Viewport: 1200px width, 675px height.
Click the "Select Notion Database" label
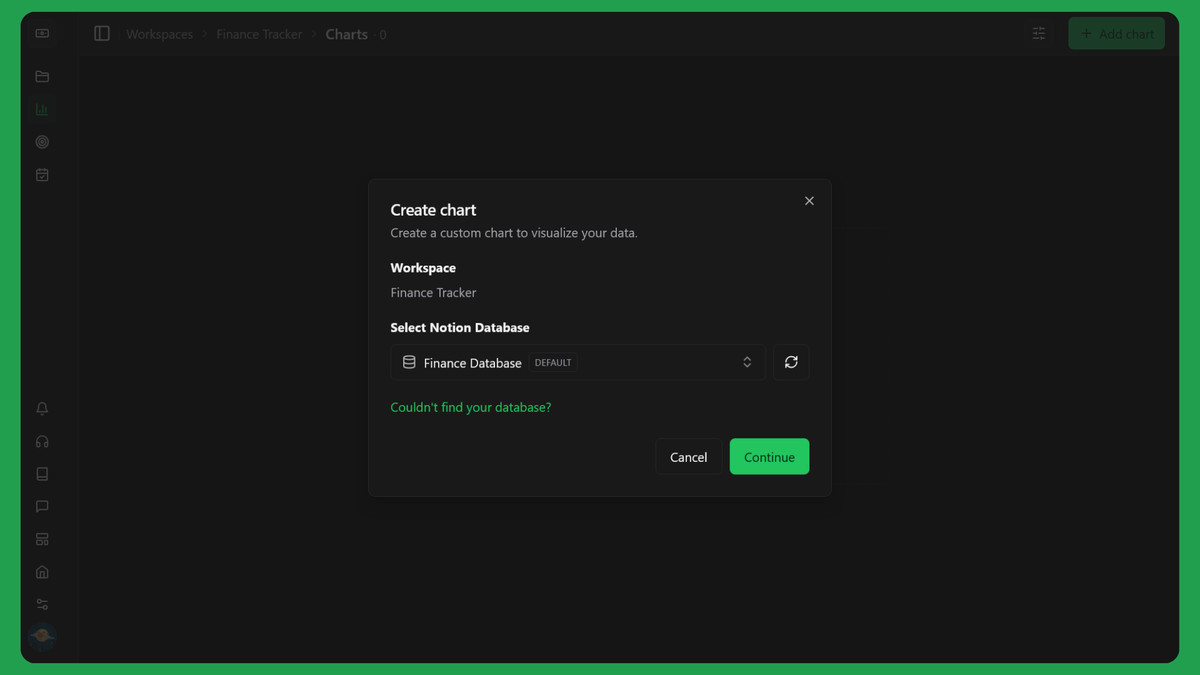tap(460, 328)
